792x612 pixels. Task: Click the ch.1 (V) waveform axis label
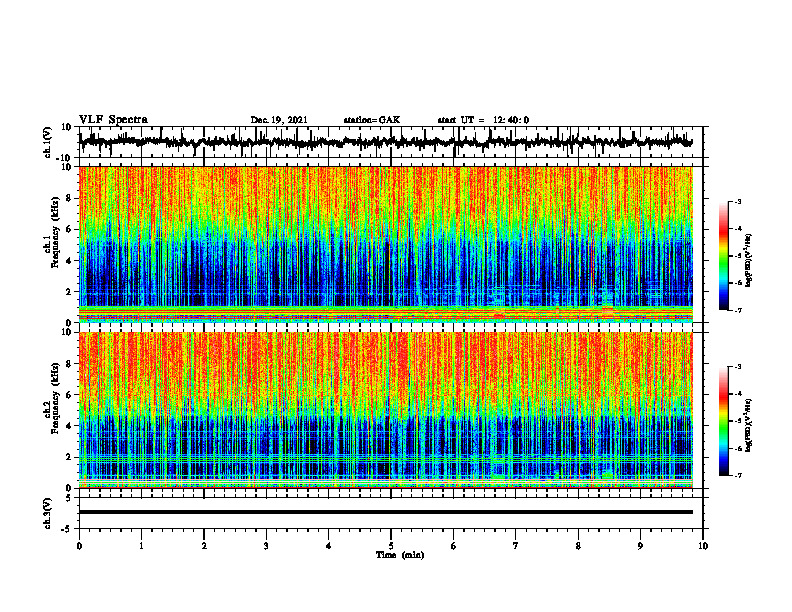tap(48, 142)
